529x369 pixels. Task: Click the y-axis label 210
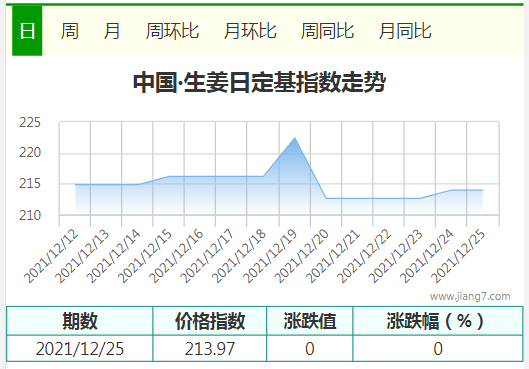pos(30,215)
